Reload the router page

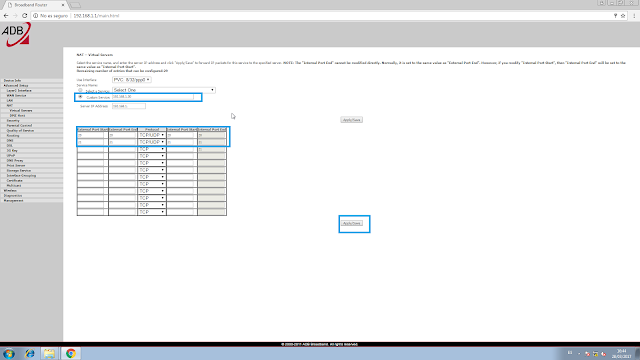pos(24,16)
